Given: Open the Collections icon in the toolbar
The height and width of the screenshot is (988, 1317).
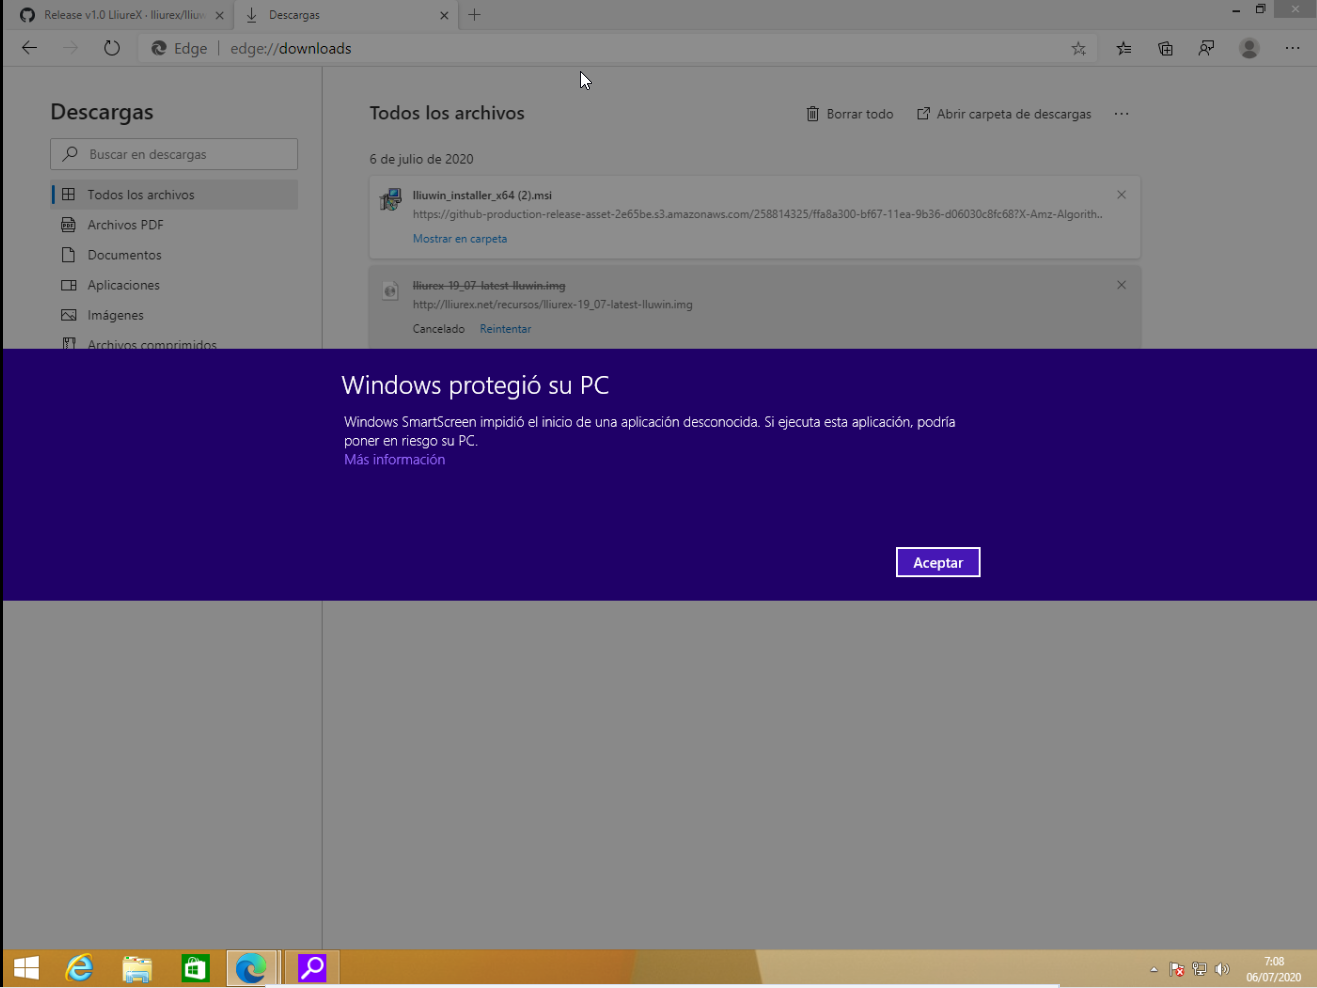Looking at the screenshot, I should (1165, 48).
